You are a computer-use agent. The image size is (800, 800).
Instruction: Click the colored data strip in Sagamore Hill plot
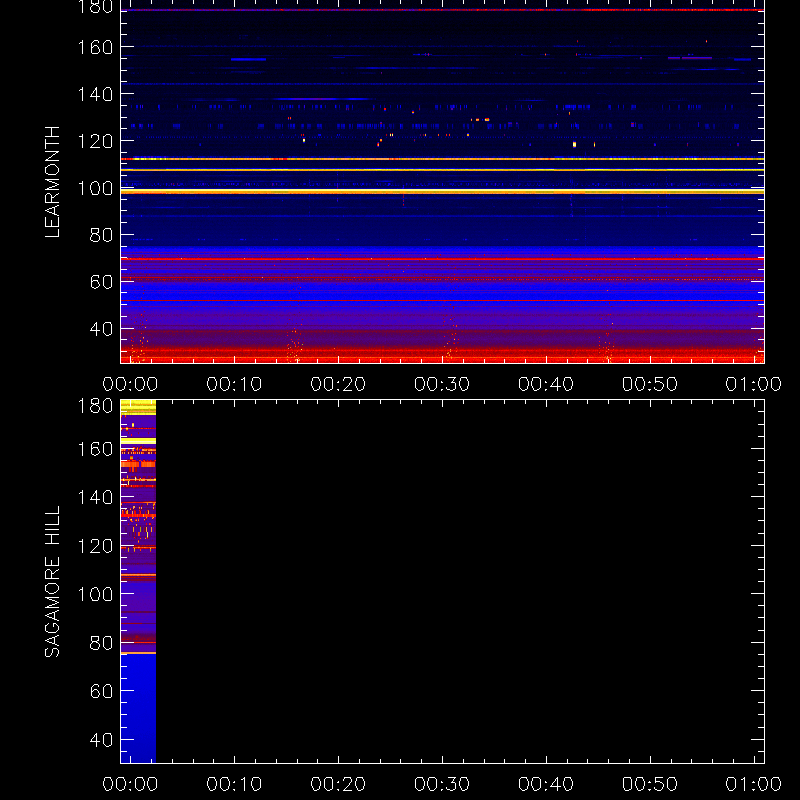(x=138, y=582)
